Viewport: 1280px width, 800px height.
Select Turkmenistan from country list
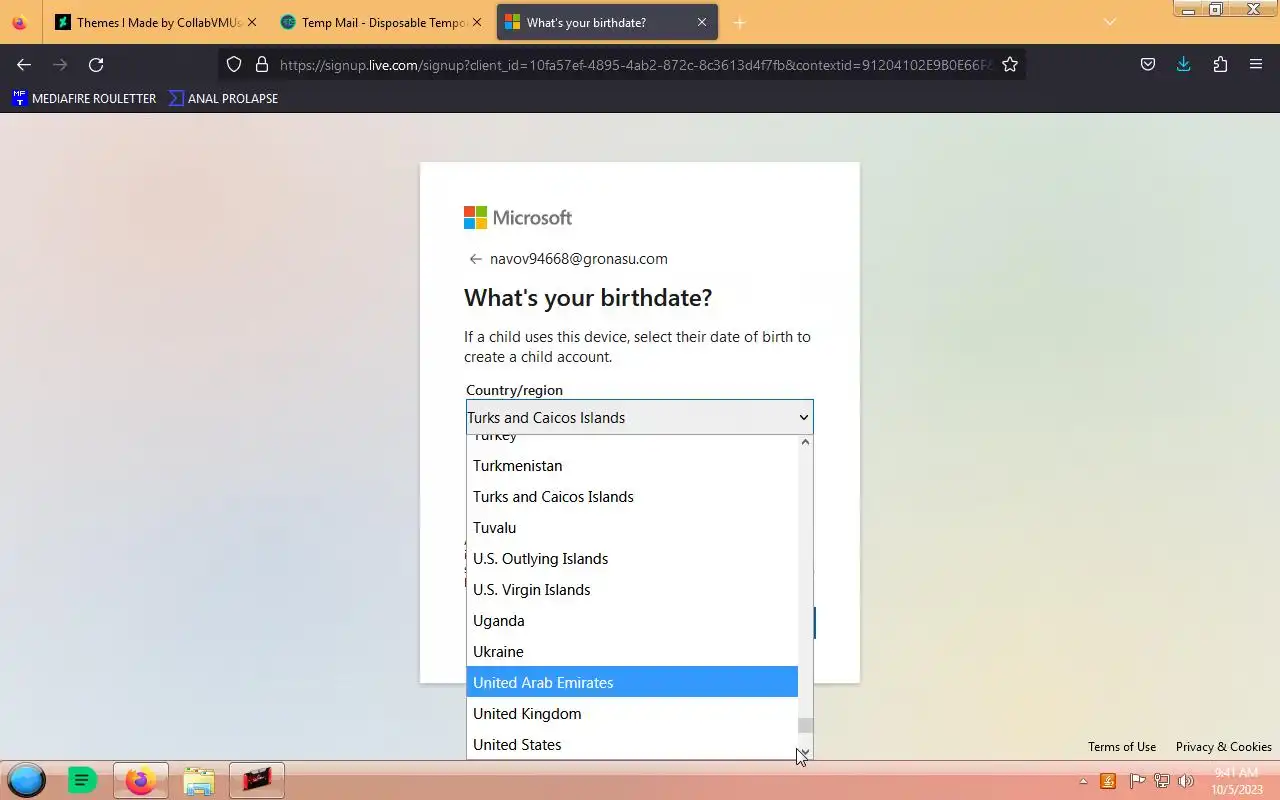pos(632,466)
